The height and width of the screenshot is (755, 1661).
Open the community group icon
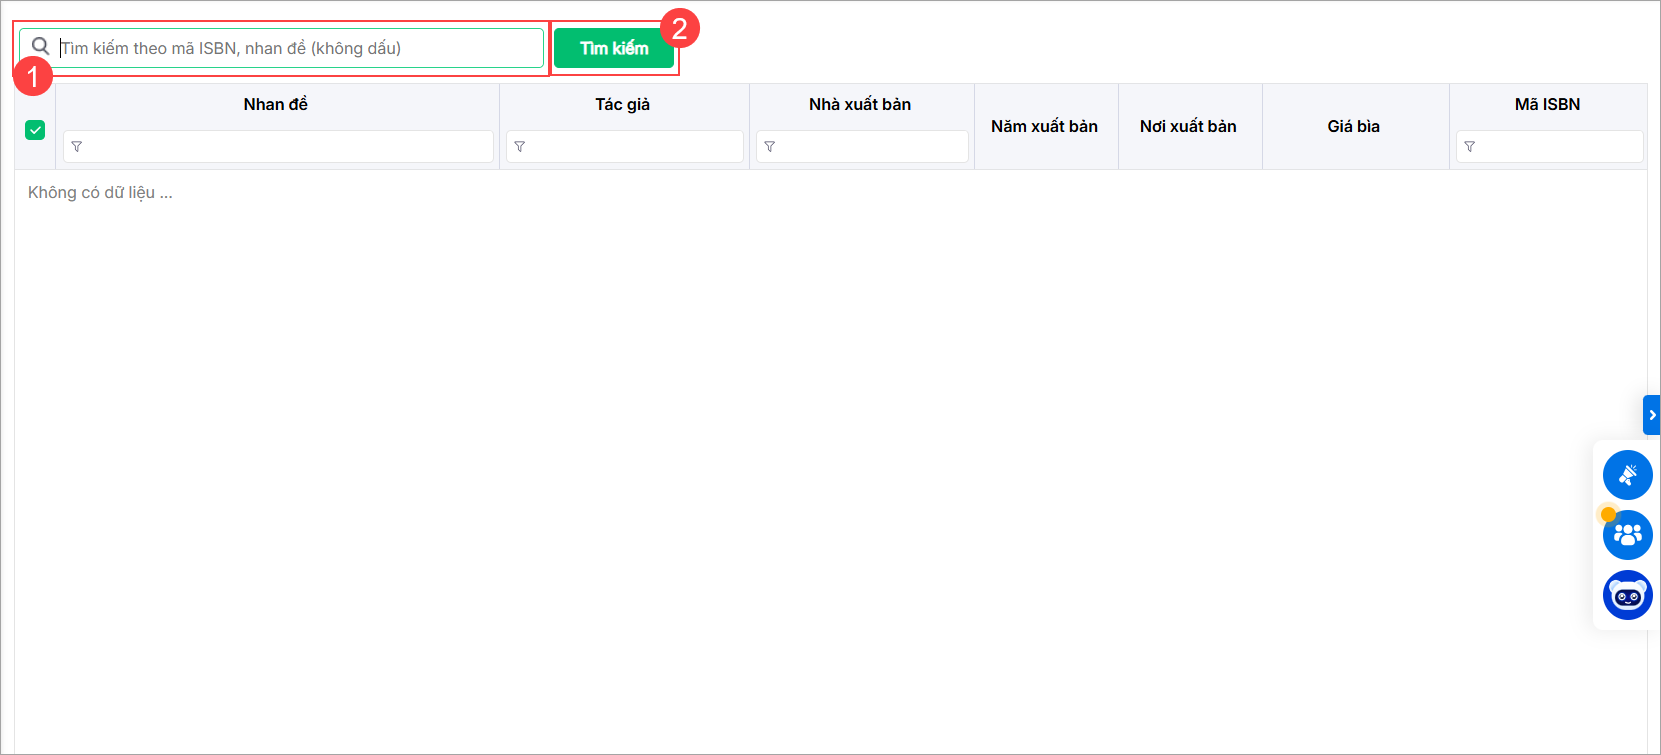1628,535
